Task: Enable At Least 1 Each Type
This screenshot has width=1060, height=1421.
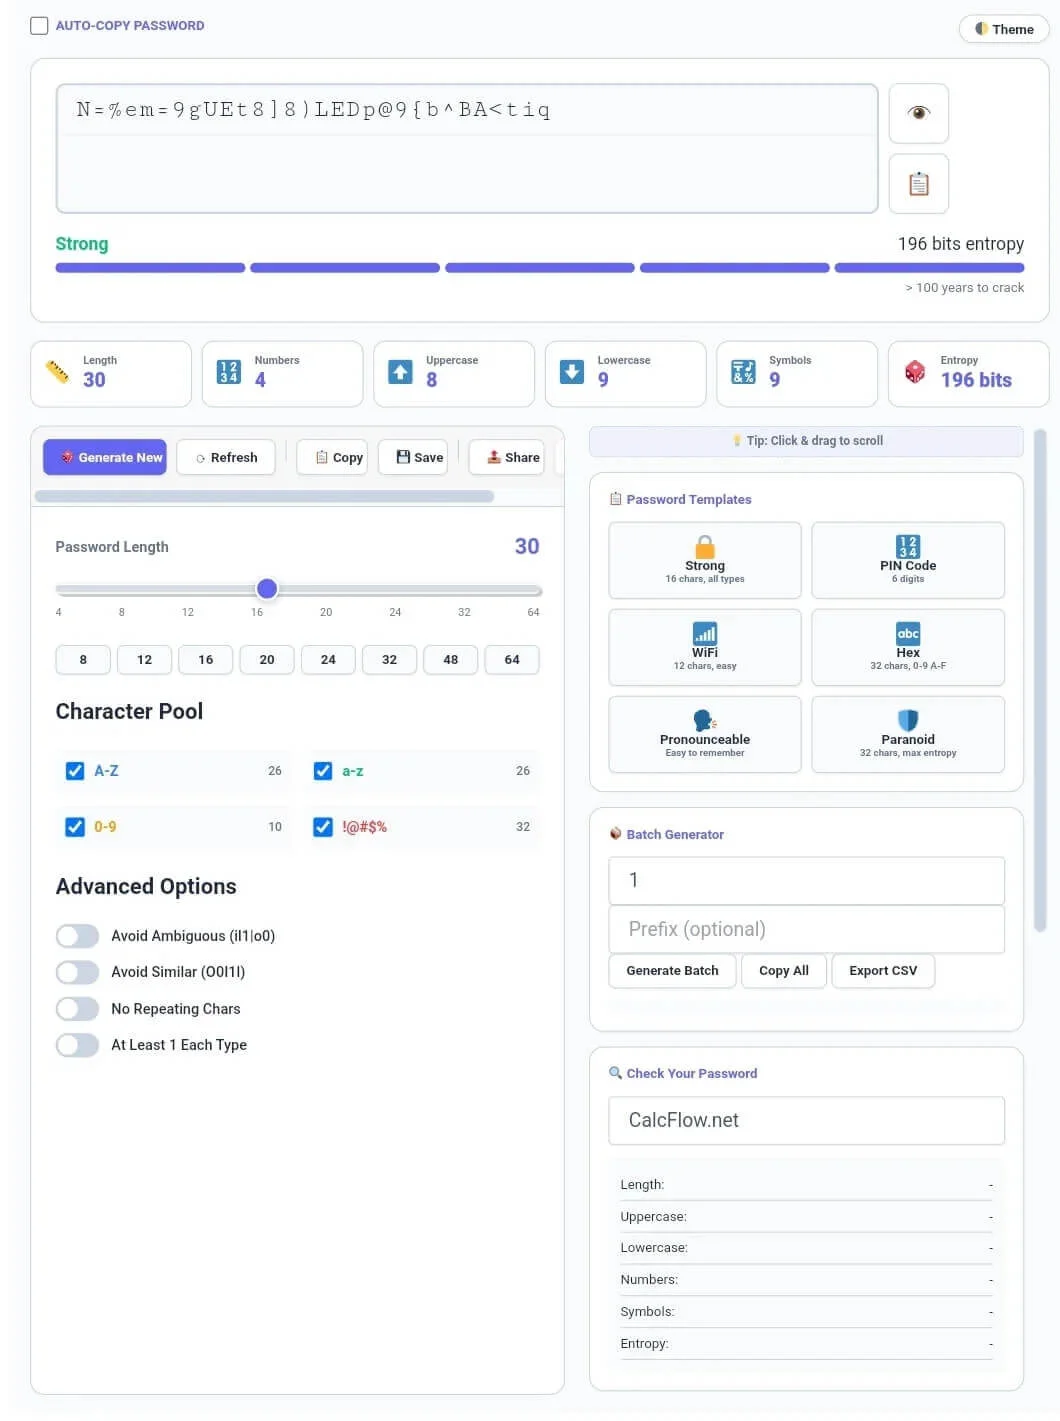Action: (x=77, y=1044)
